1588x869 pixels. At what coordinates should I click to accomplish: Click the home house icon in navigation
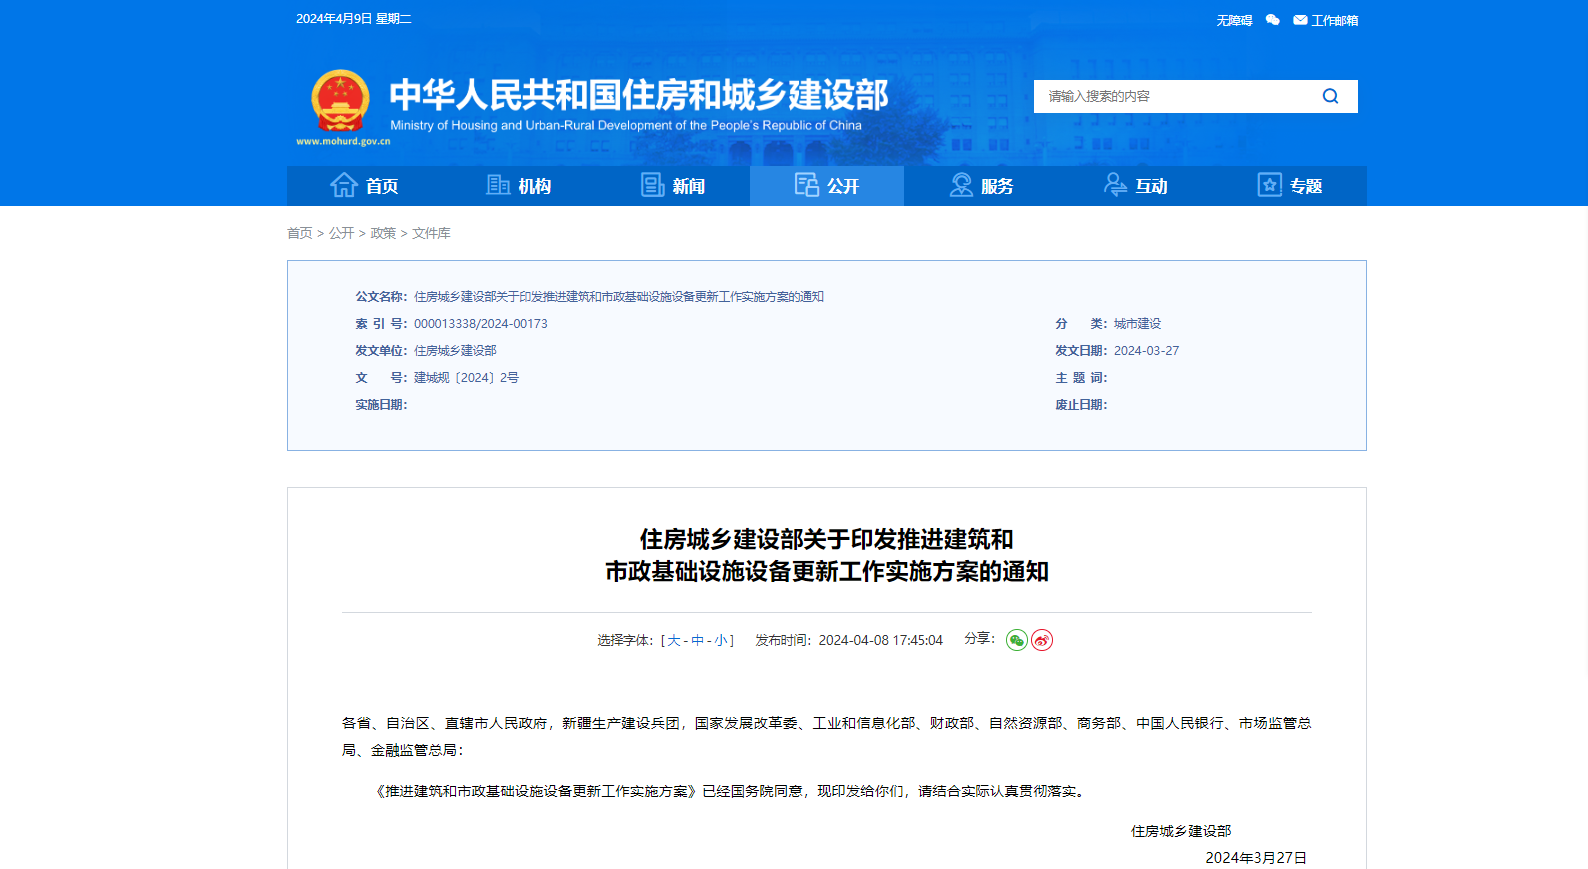pyautogui.click(x=344, y=185)
